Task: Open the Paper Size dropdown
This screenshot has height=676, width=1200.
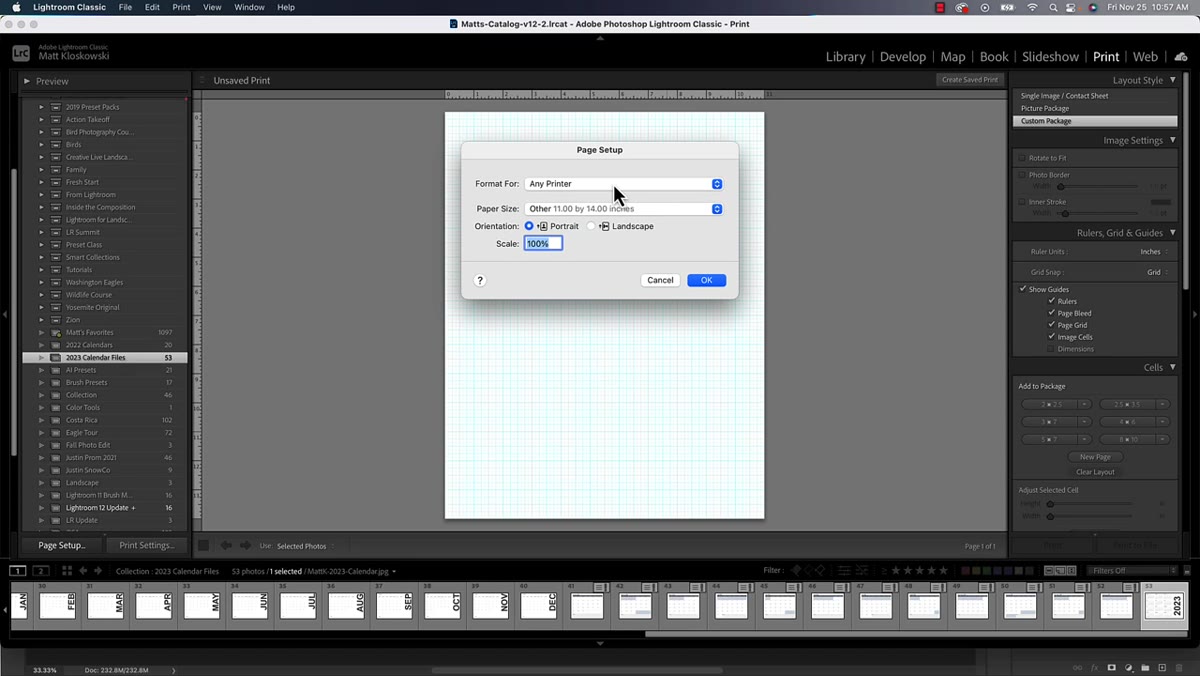Action: (x=623, y=209)
